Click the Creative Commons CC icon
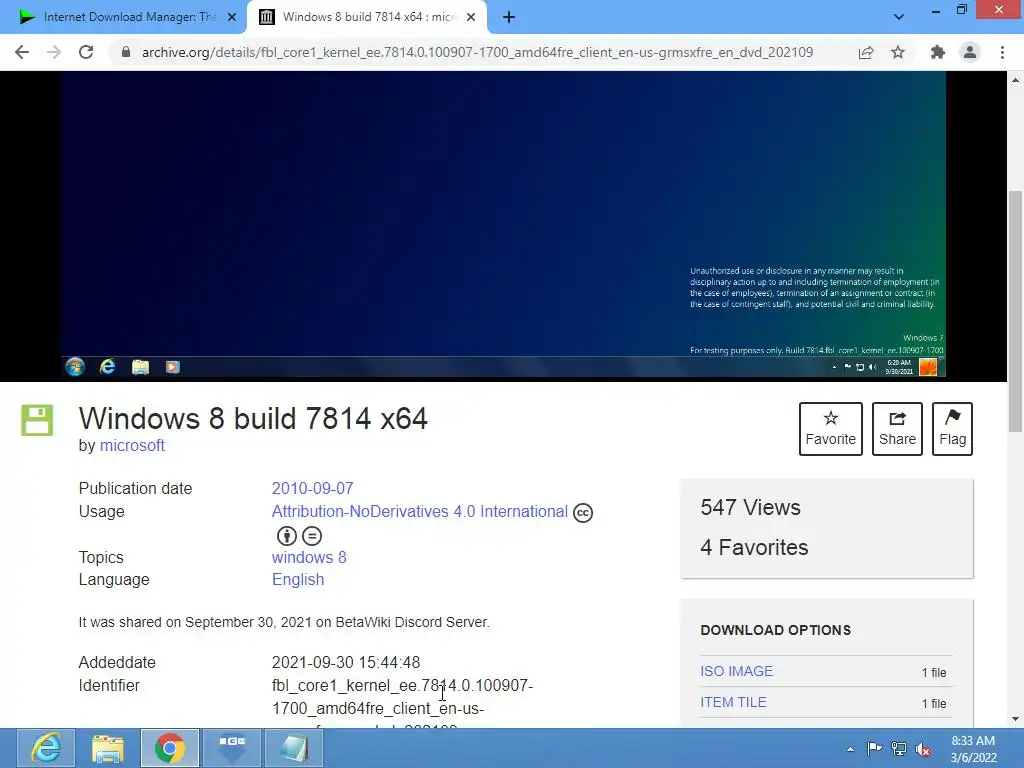Image resolution: width=1024 pixels, height=768 pixels. (x=583, y=513)
